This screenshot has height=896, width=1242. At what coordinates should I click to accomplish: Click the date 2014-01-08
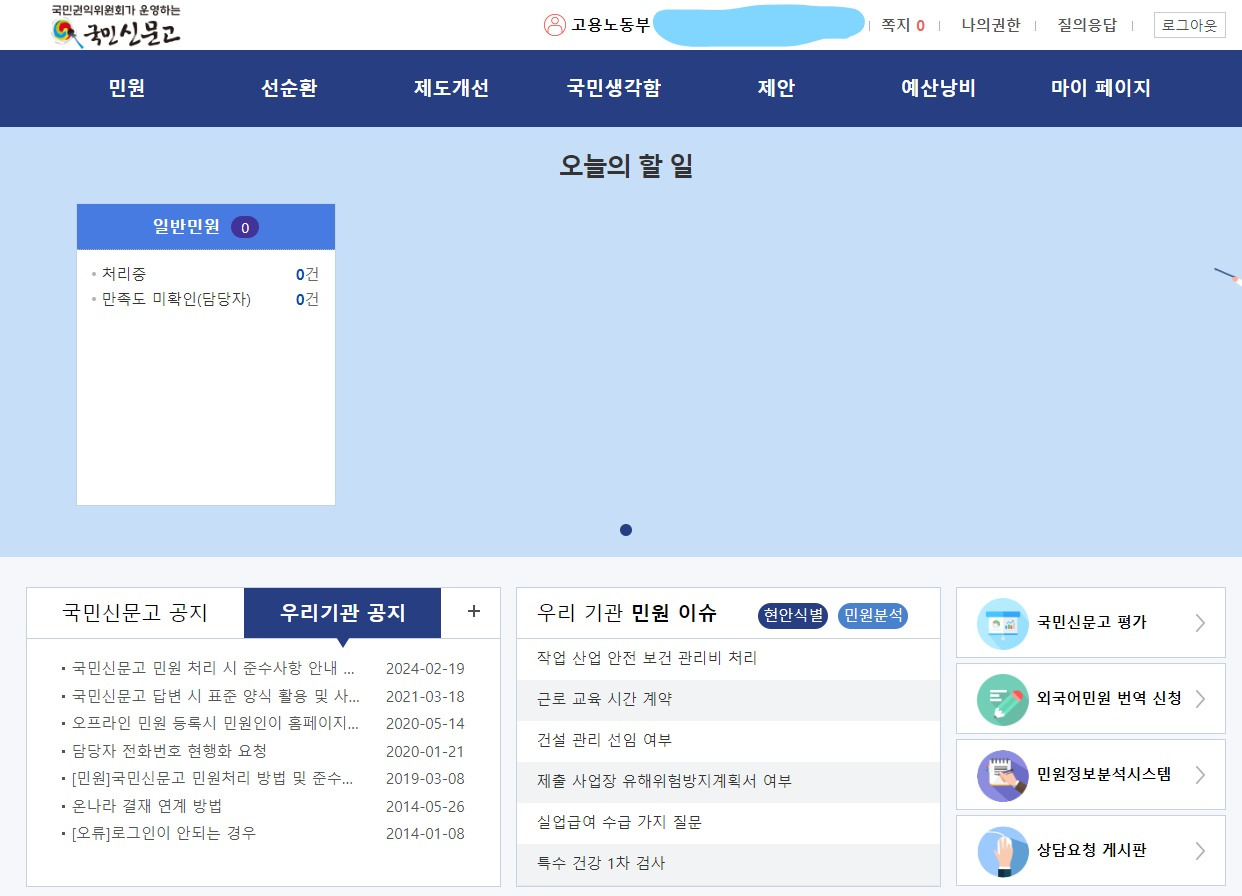[x=425, y=833]
